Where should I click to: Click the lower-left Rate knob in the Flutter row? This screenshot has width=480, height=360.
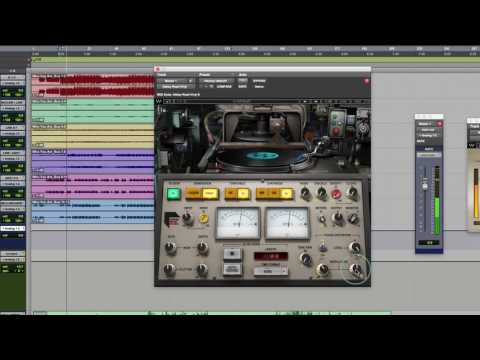coord(169,269)
